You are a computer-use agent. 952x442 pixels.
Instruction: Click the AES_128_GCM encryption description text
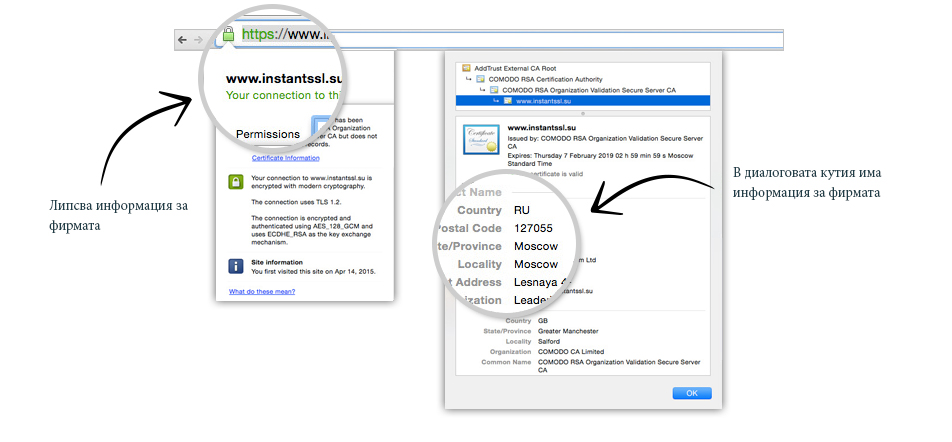[312, 230]
